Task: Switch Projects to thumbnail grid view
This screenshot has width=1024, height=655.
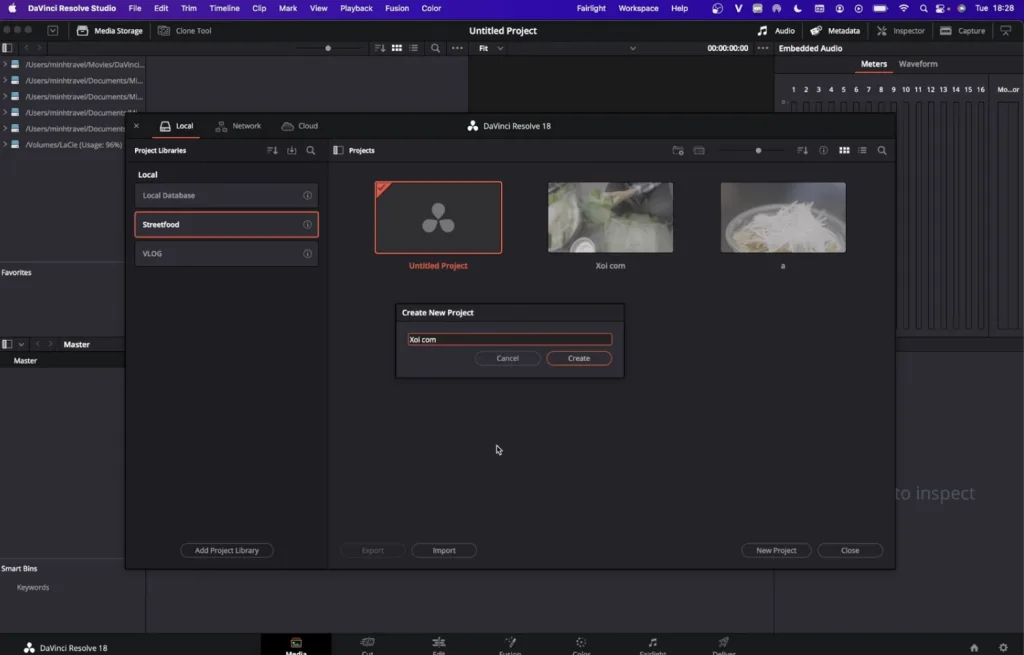Action: coord(844,150)
